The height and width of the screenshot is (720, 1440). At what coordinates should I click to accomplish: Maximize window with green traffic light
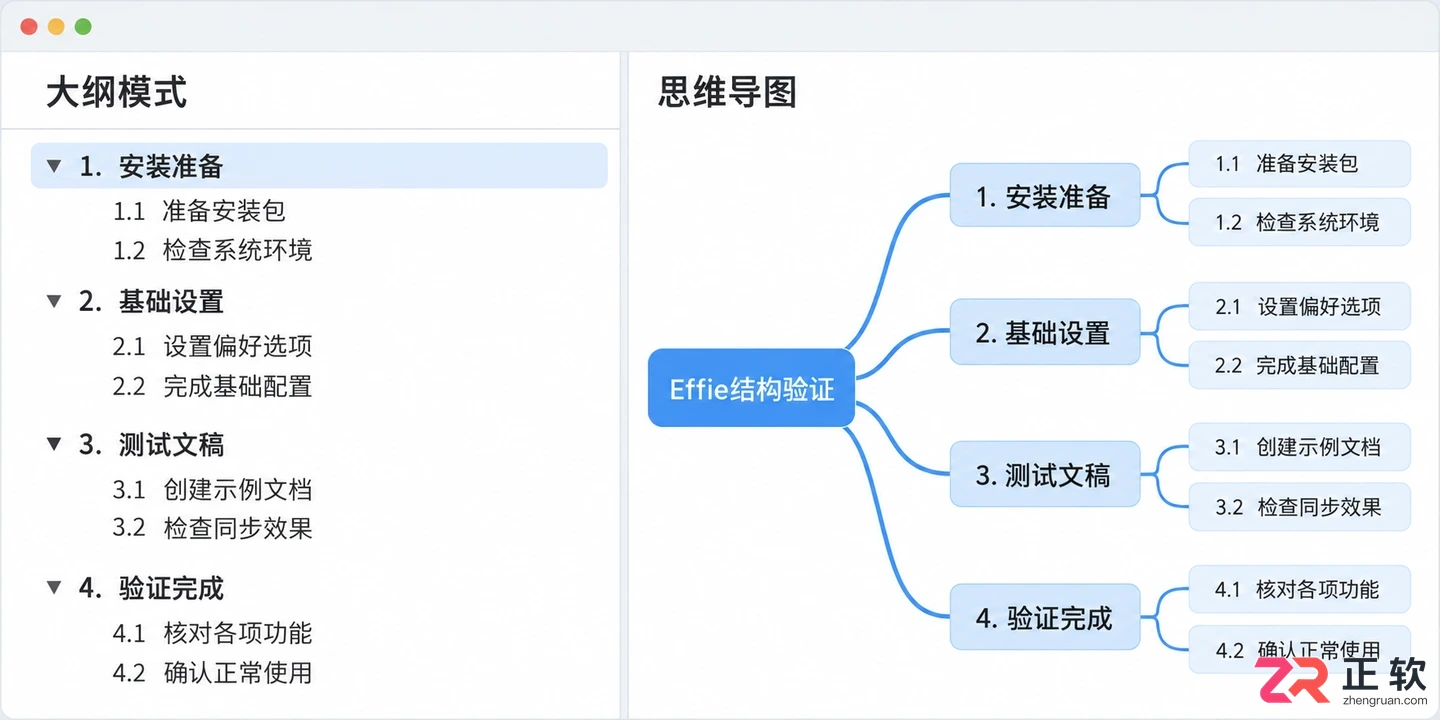[83, 26]
